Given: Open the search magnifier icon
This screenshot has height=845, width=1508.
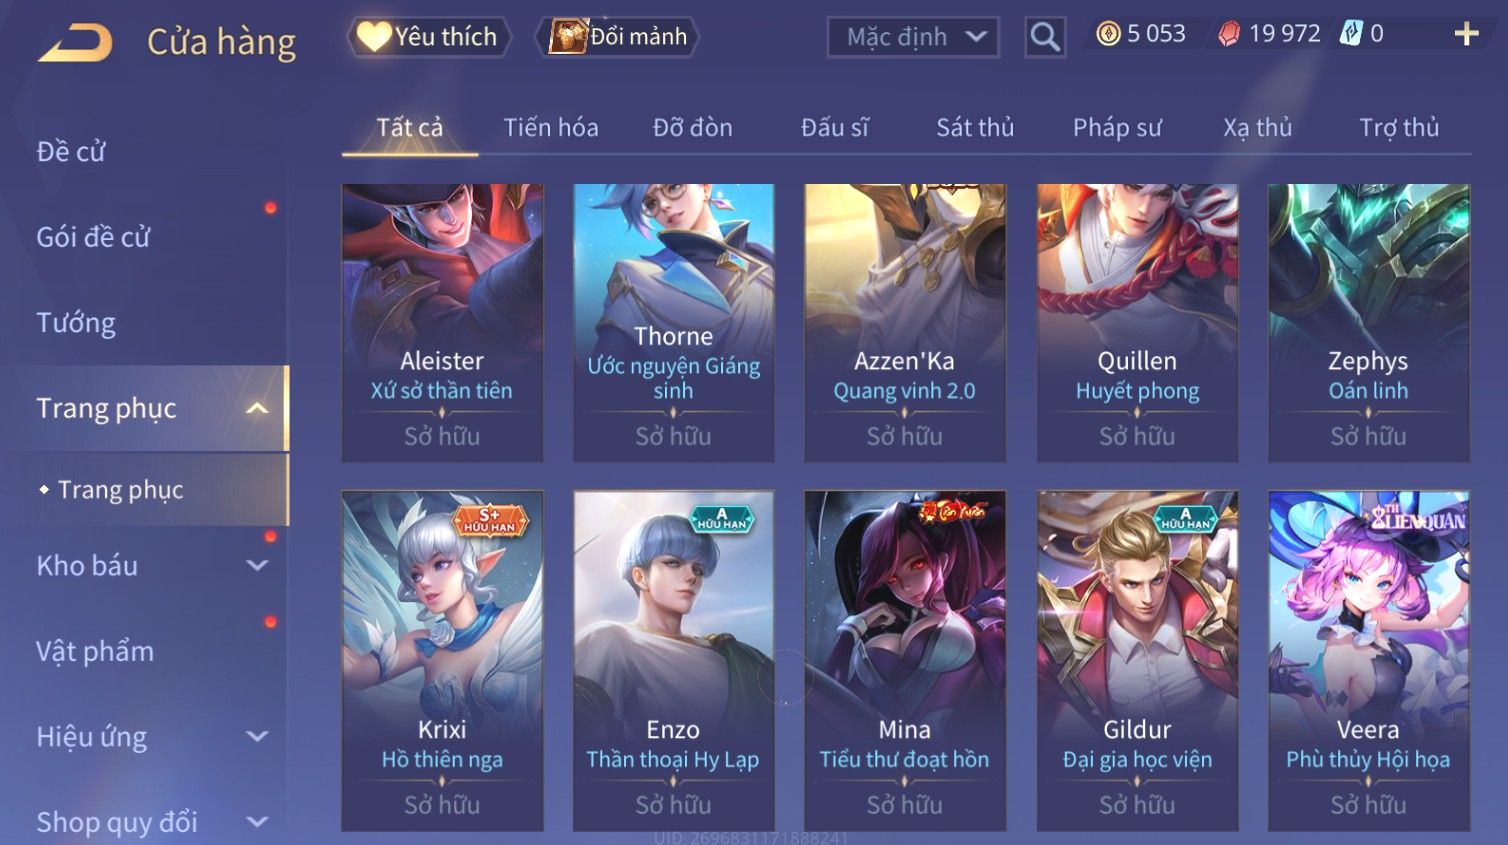Looking at the screenshot, I should coord(1045,38).
